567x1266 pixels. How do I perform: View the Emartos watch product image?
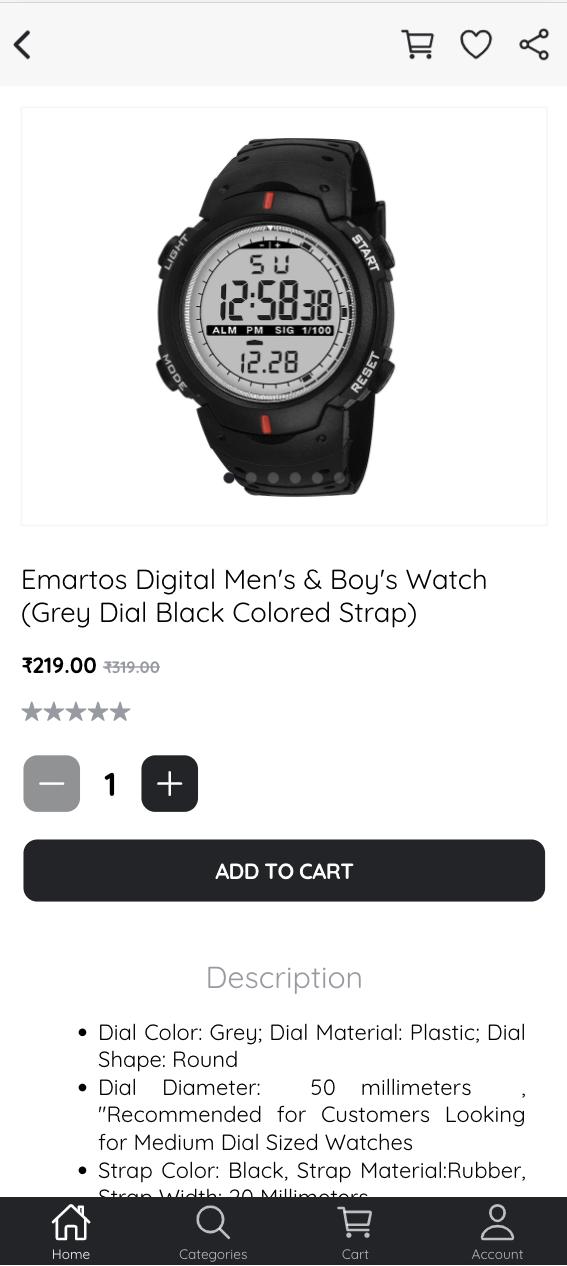(284, 316)
